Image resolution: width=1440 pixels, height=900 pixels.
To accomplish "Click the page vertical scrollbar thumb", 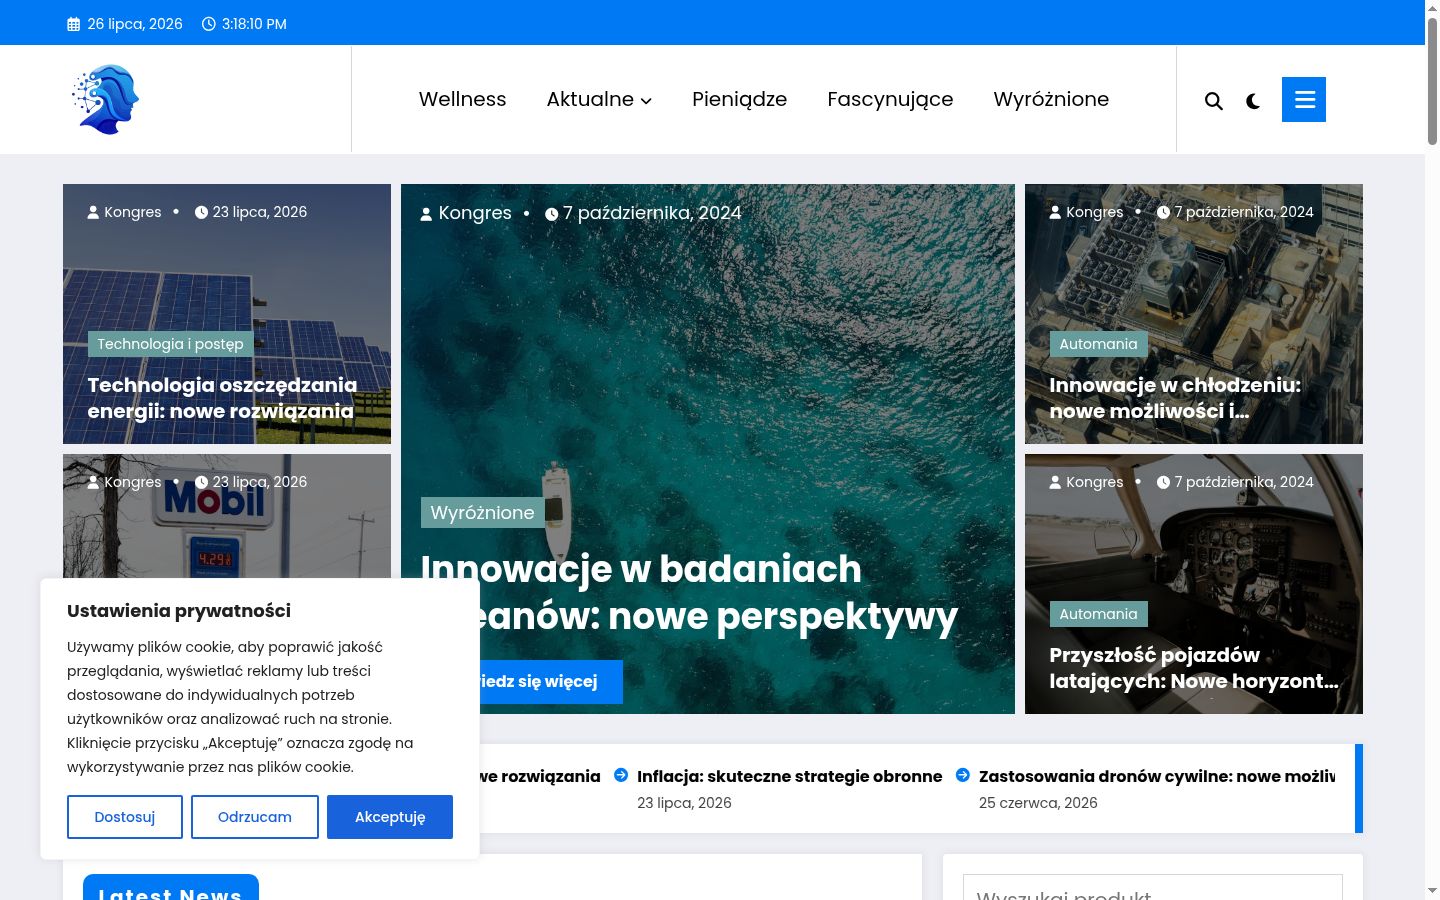I will 1432,82.
